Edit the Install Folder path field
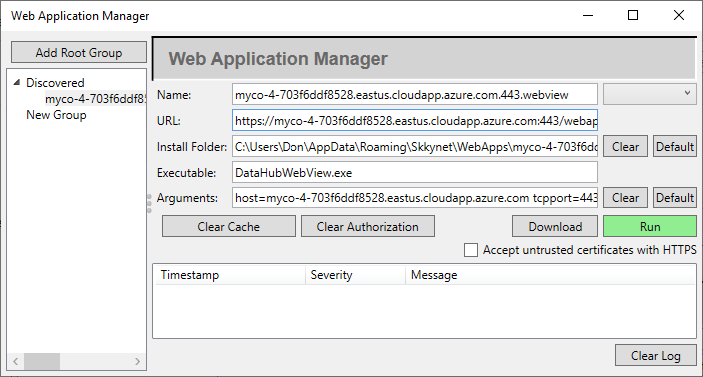Viewport: 703px width, 377px height. coord(415,147)
